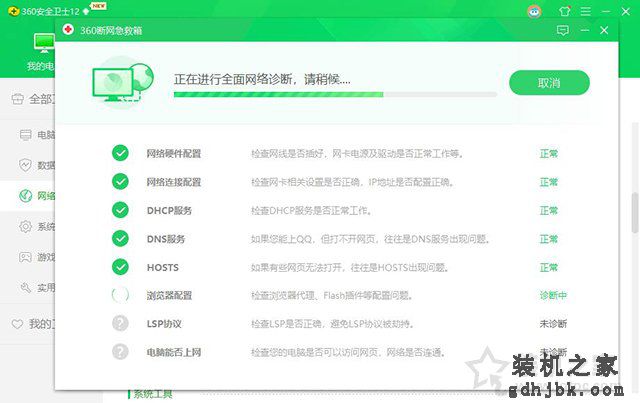Open the skin (shirt) icon in 360安全卫士

(565, 11)
